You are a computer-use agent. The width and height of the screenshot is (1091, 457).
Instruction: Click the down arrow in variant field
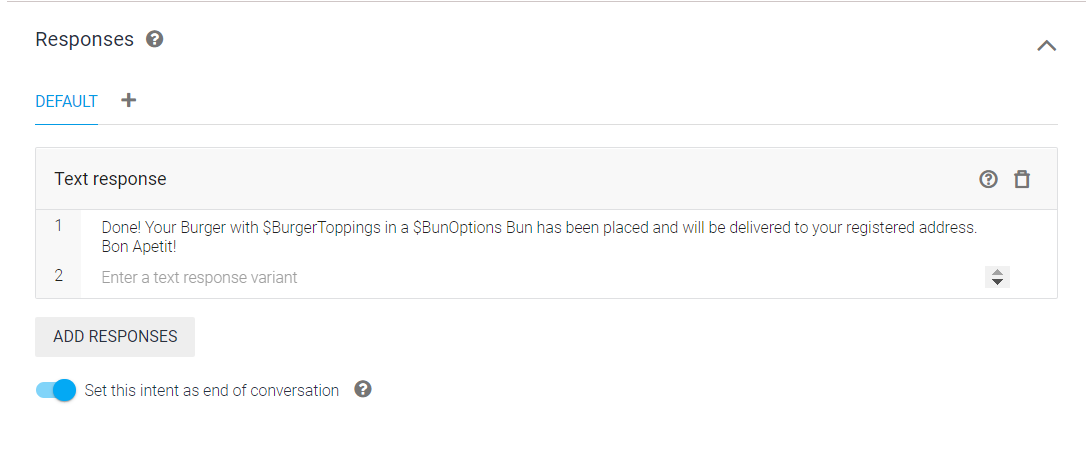click(997, 282)
